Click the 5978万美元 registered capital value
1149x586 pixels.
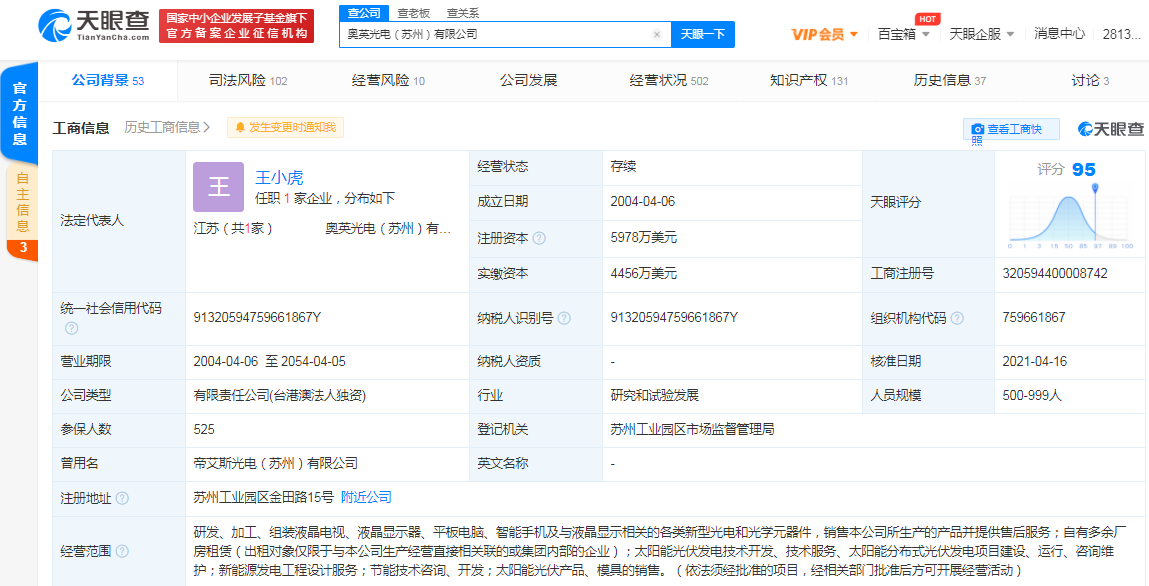643,239
